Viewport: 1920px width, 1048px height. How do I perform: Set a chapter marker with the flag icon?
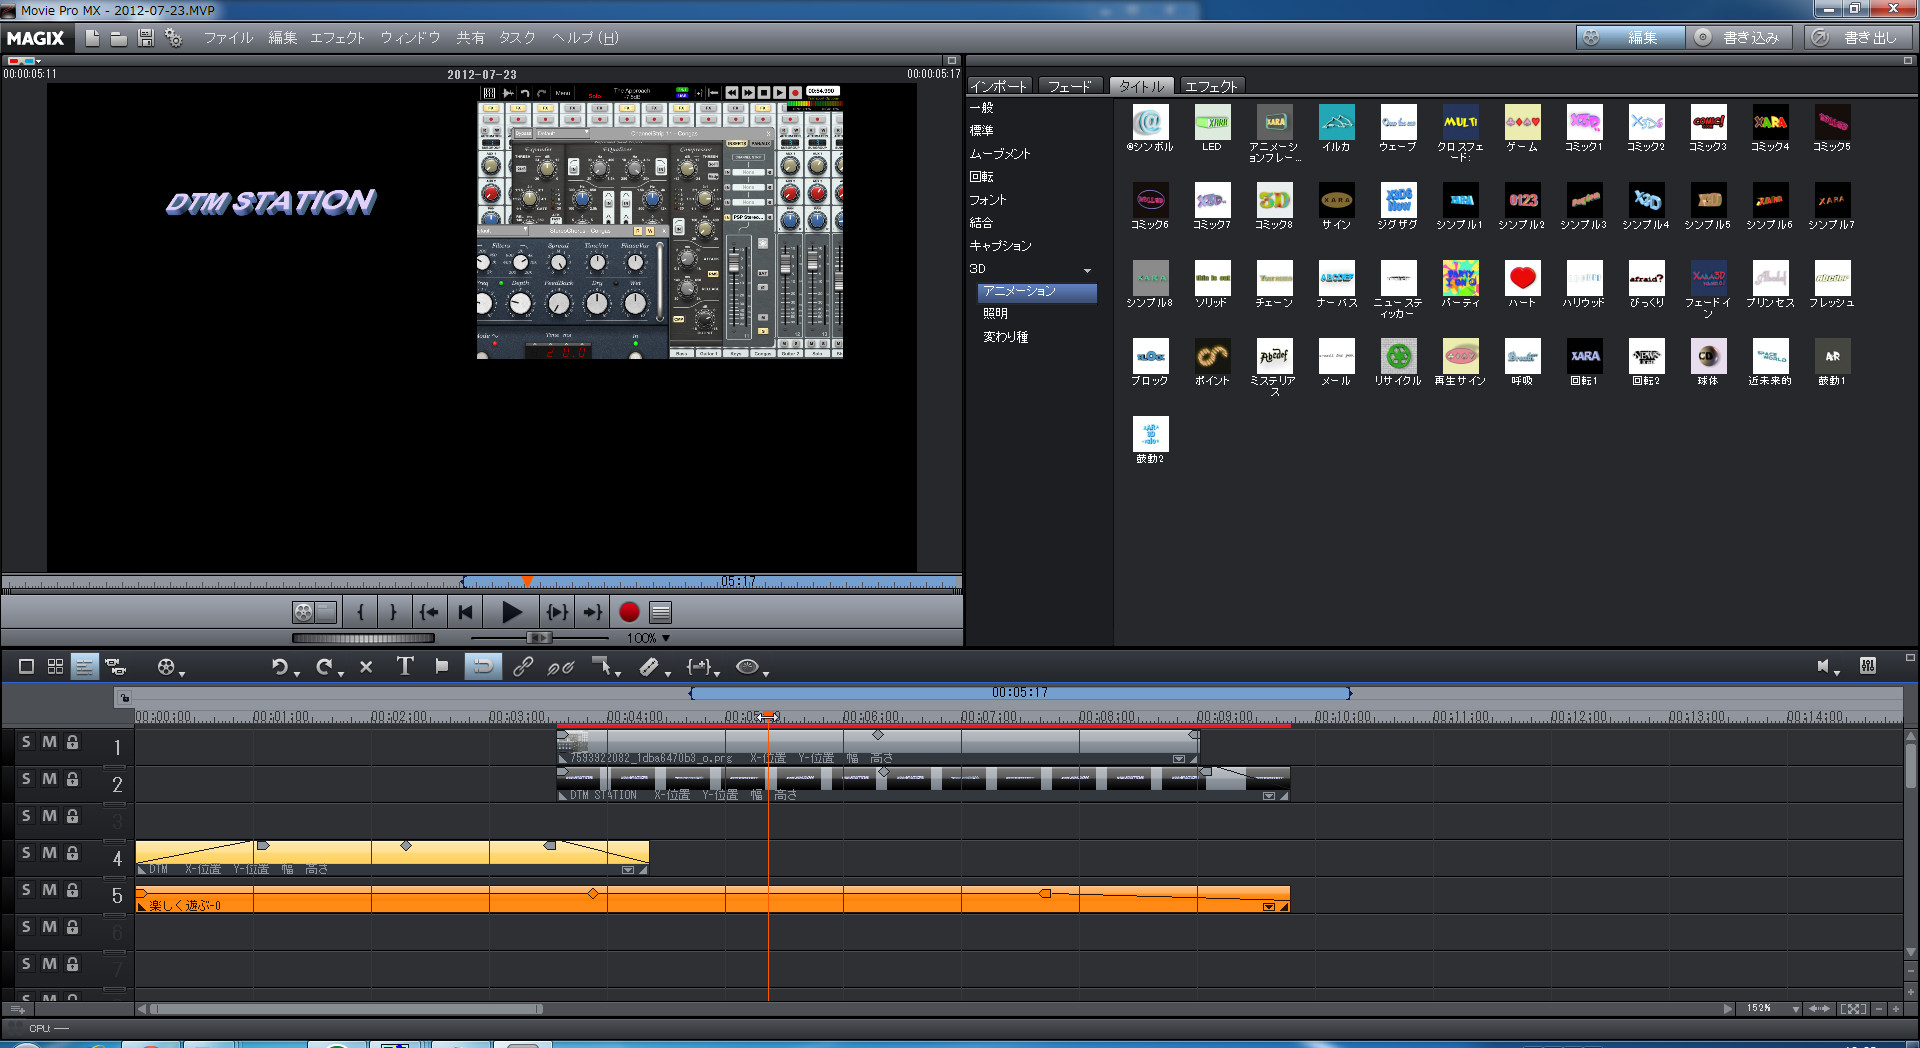coord(441,666)
